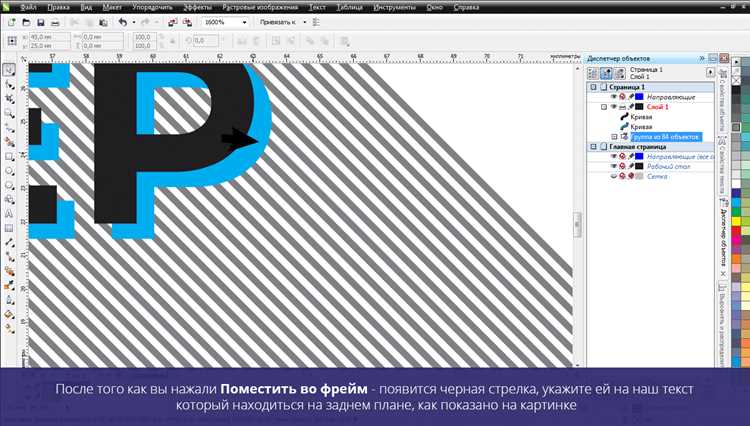Toggle printable icon of Рабочий стол layer
The image size is (750, 426).
pyautogui.click(x=622, y=166)
